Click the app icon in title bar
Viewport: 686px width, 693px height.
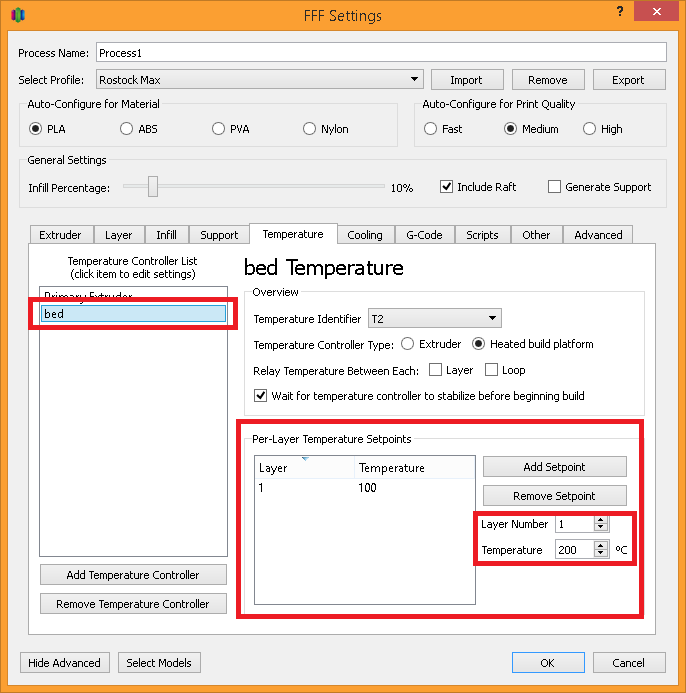(18, 15)
